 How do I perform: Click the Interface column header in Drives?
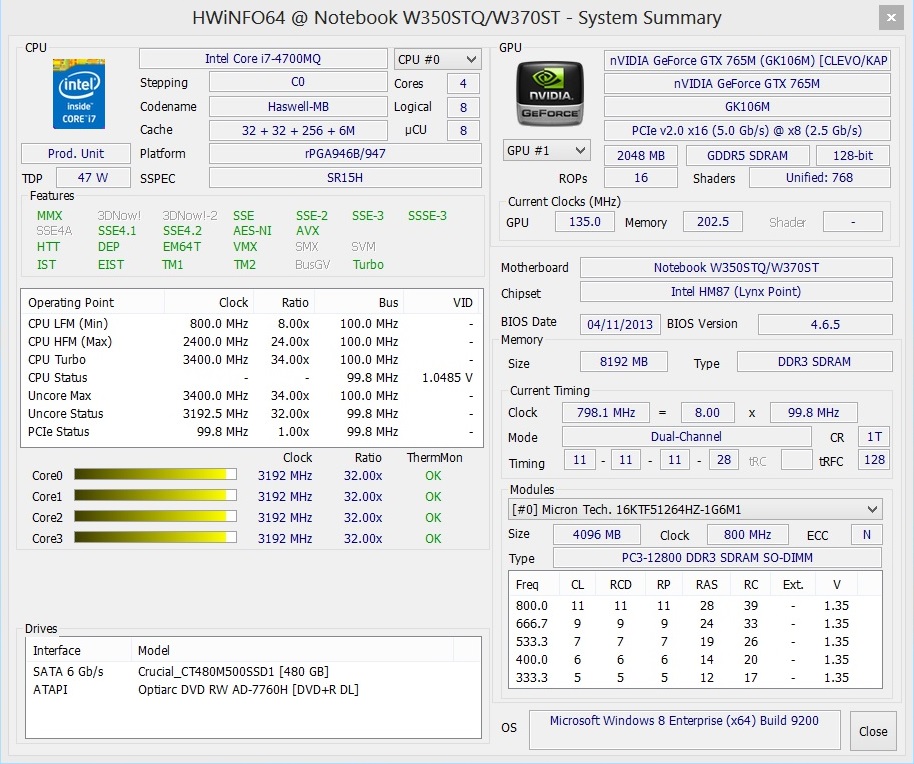click(79, 650)
